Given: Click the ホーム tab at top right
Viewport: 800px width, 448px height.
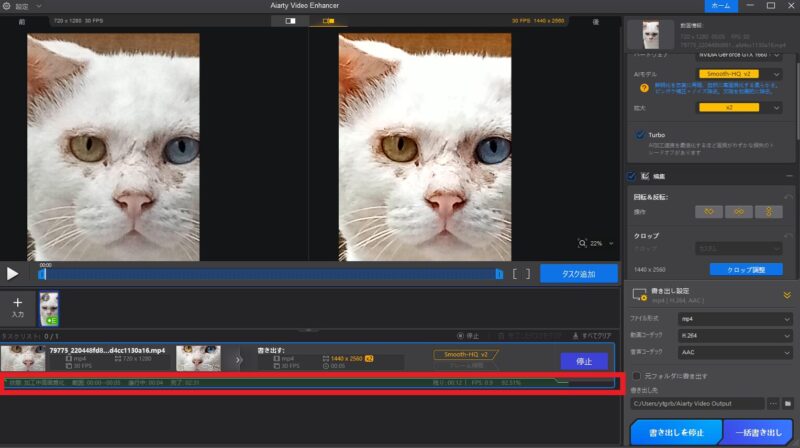Looking at the screenshot, I should pos(719,6).
